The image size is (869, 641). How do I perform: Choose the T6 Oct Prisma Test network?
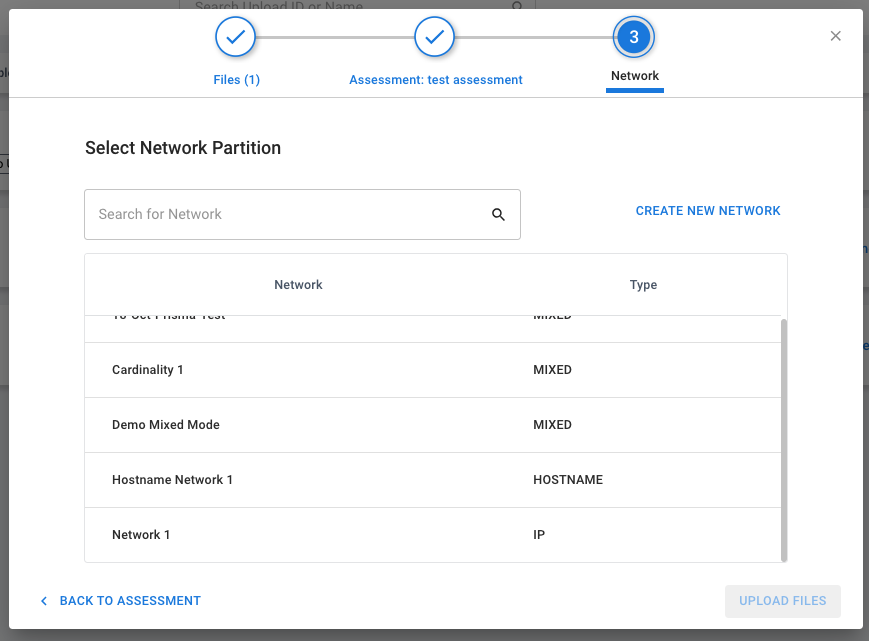pos(298,315)
